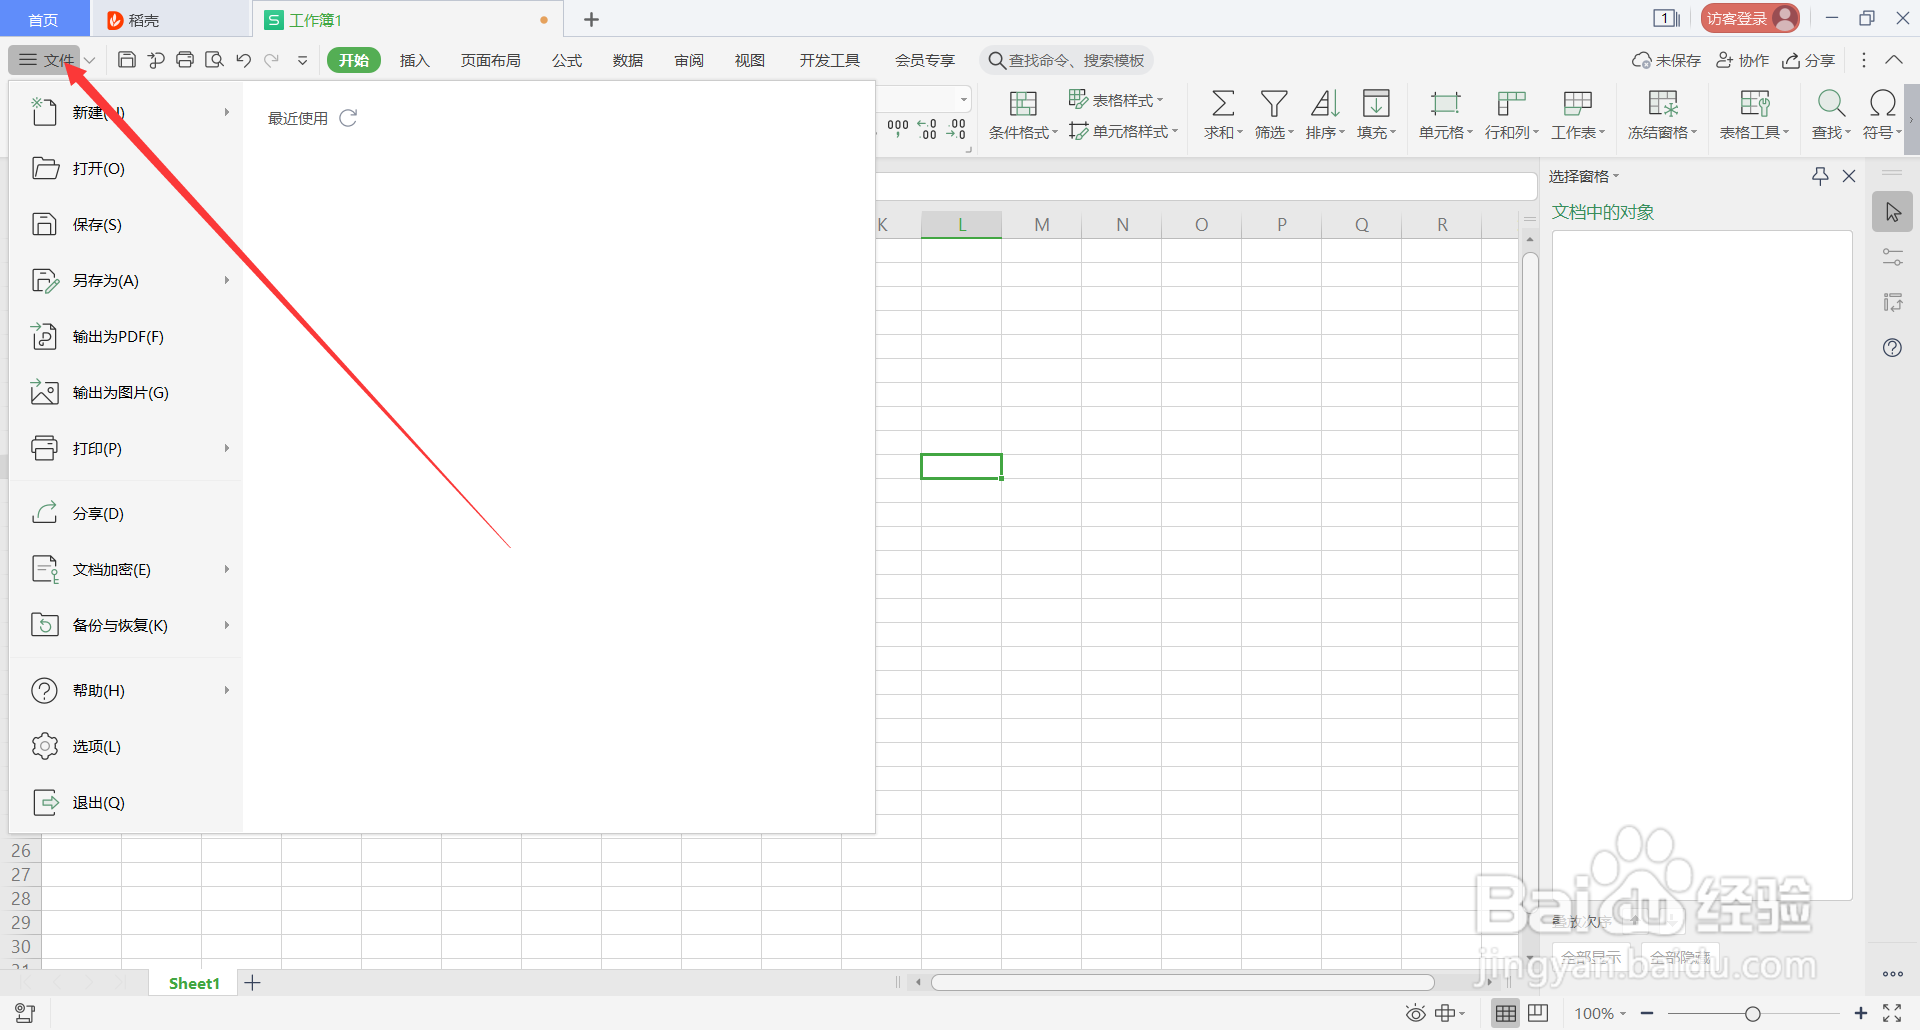Viewport: 1920px width, 1030px height.
Task: Select the 求和 (AutoSum) tool
Action: click(1221, 113)
